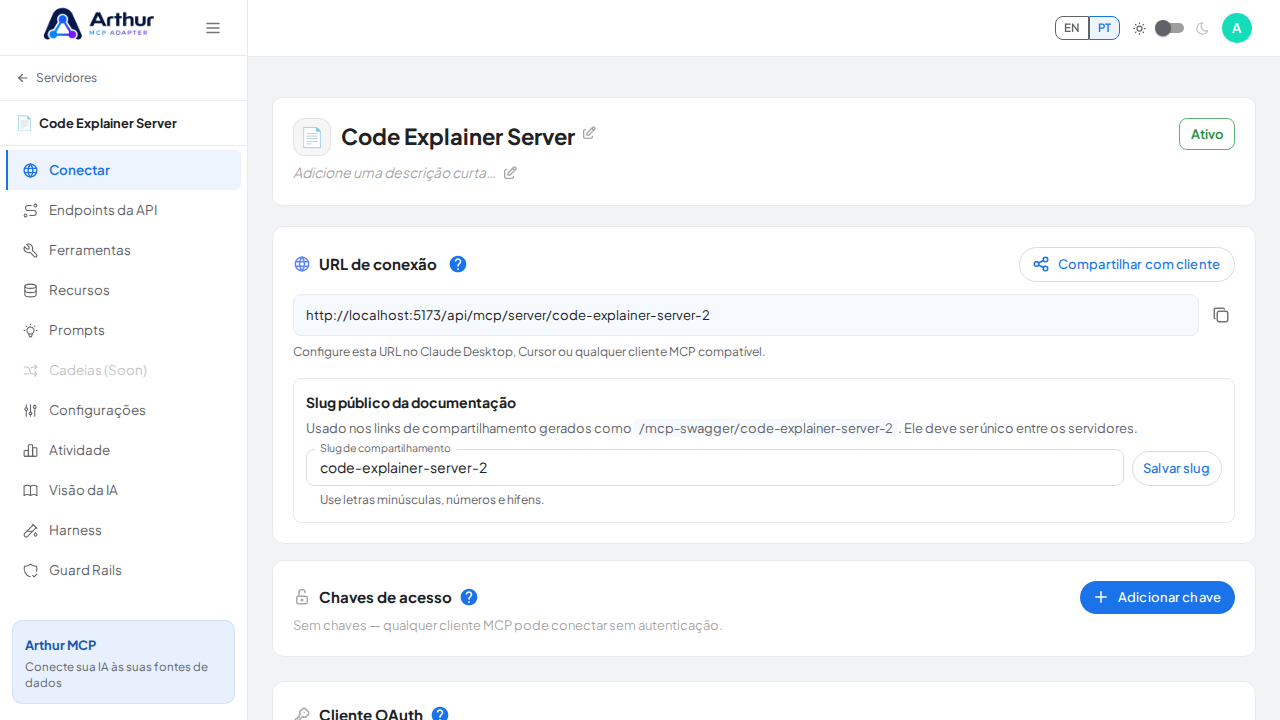1280x720 pixels.
Task: Click the Endpoints da API route icon
Action: 31,210
